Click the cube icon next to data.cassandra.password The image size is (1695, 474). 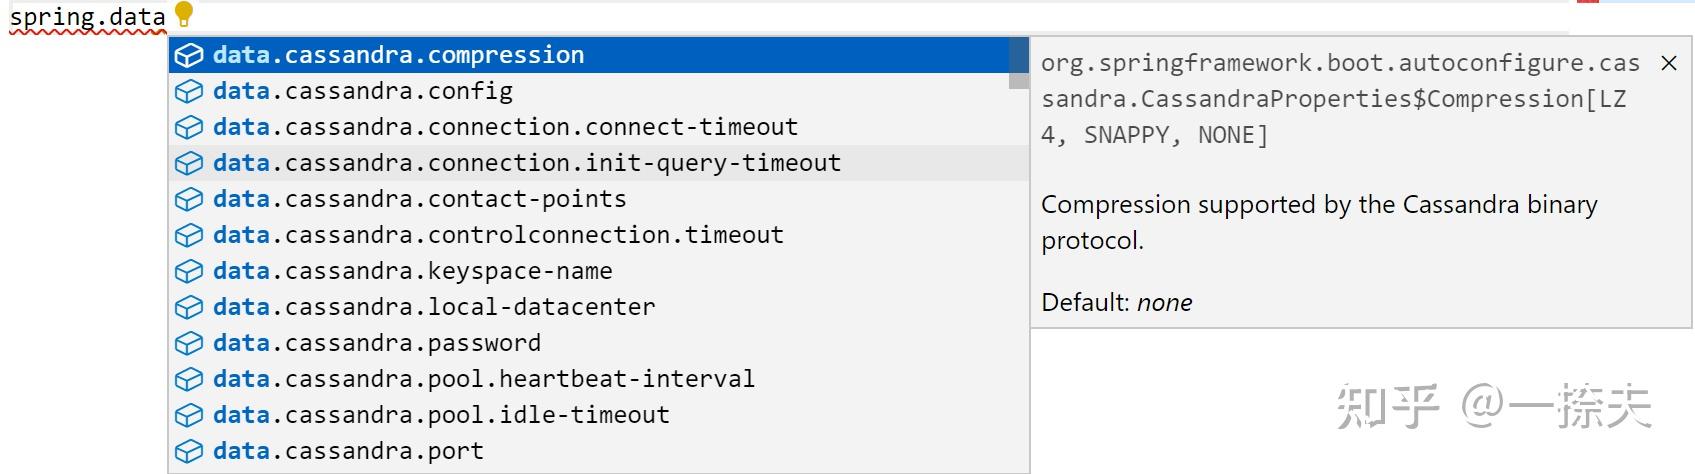click(x=189, y=344)
